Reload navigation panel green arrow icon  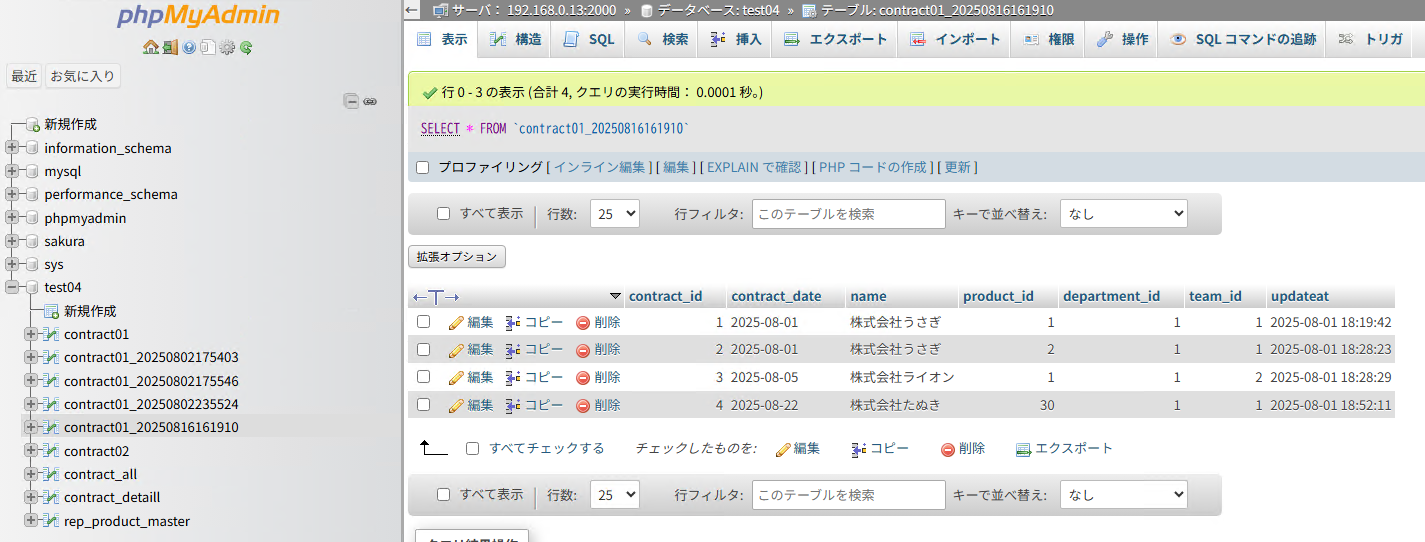246,47
